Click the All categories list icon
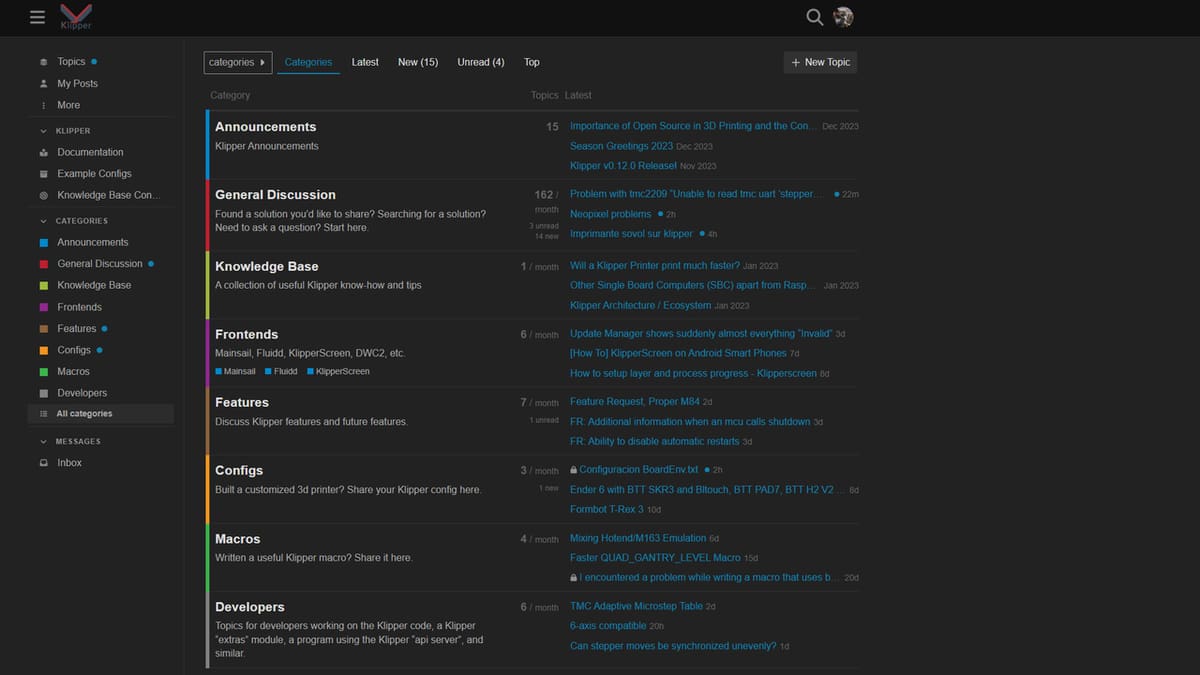Image resolution: width=1200 pixels, height=675 pixels. (x=43, y=414)
